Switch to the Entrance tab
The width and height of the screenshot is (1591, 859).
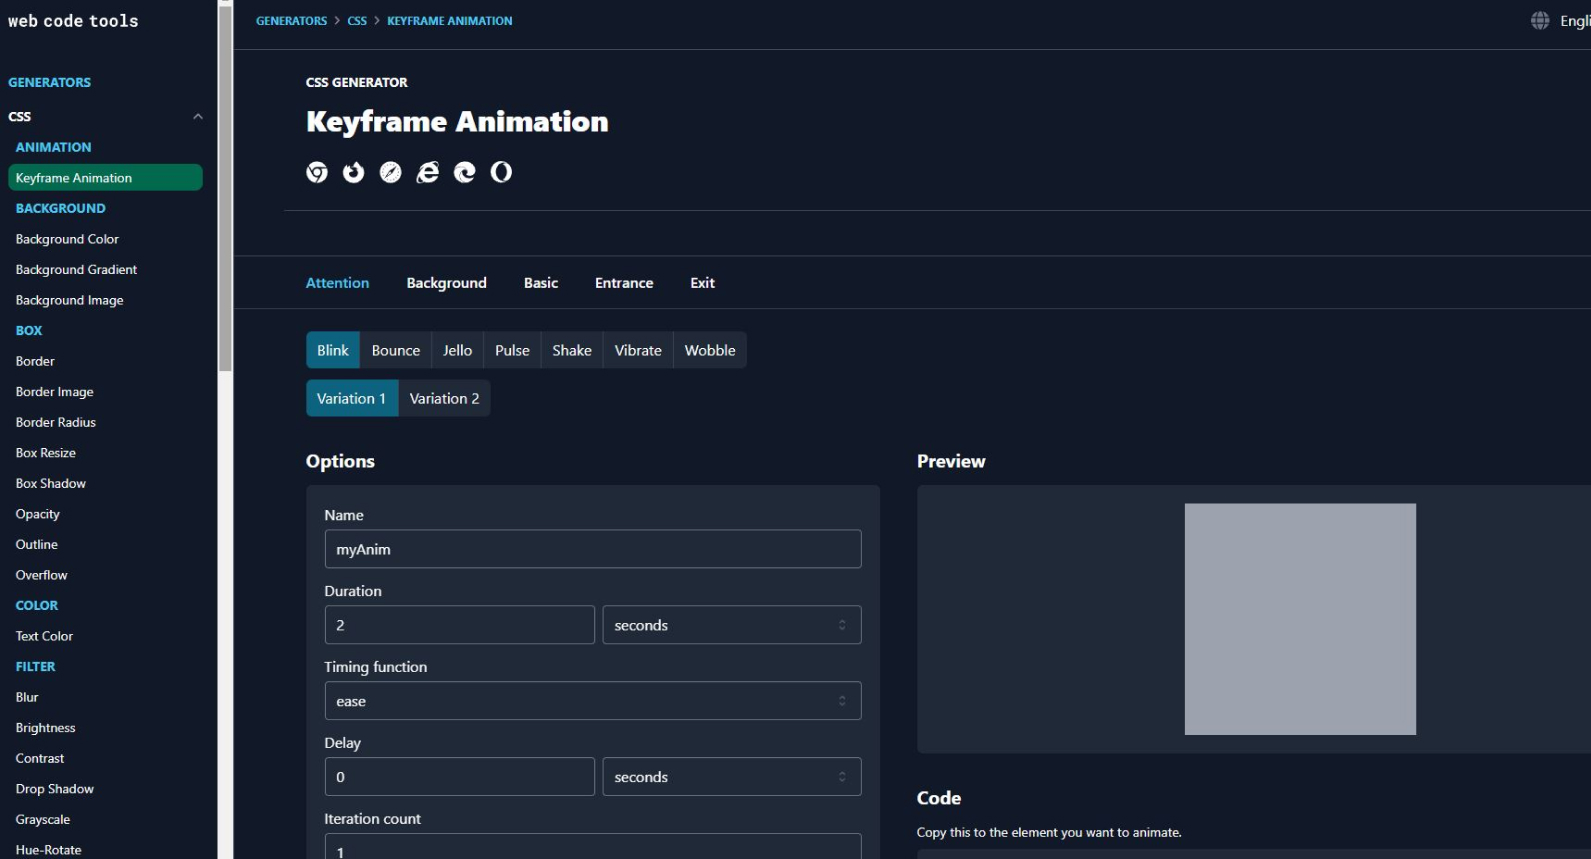coord(624,283)
